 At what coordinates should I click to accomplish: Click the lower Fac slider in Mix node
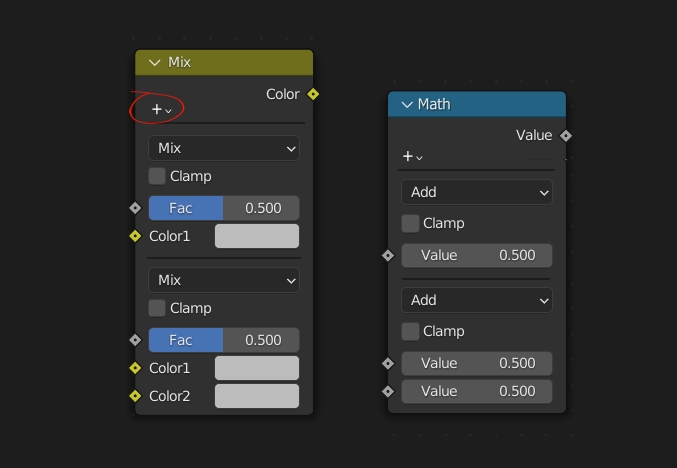point(224,340)
